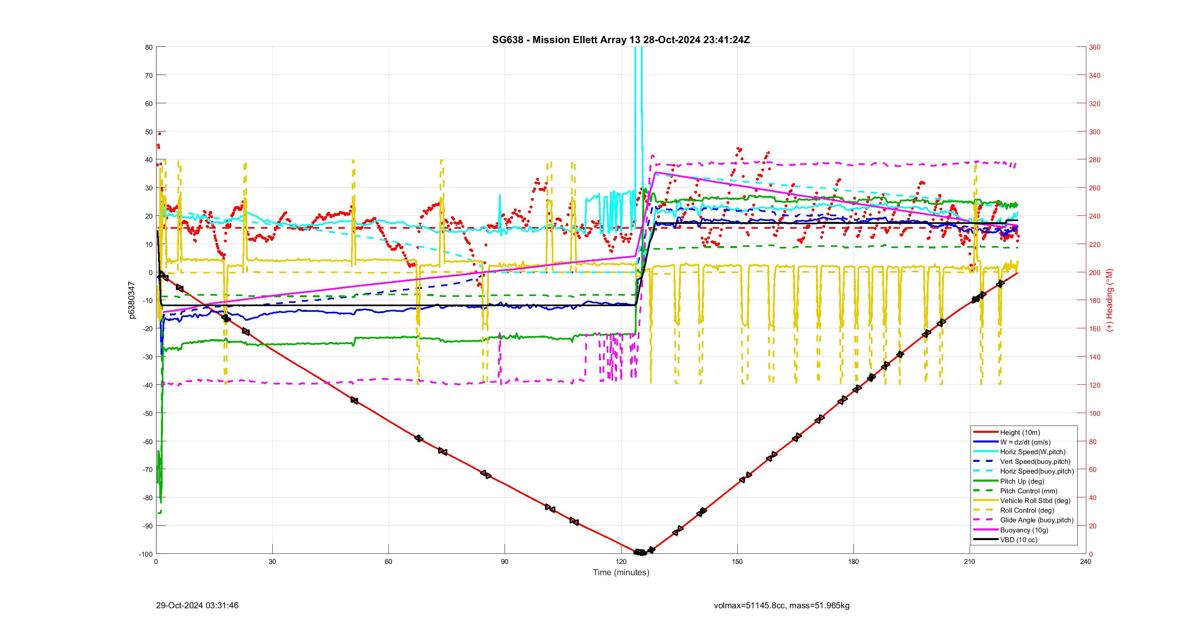Click the "Horiz Speed(buoy,pitch)" legend label
The height and width of the screenshot is (622, 1200).
pyautogui.click(x=1037, y=471)
